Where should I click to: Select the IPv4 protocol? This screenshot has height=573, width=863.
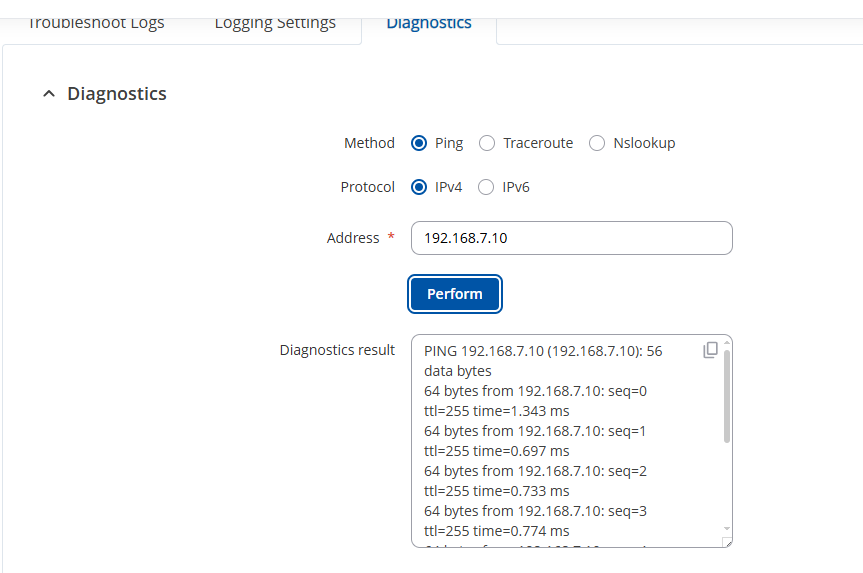pos(420,187)
